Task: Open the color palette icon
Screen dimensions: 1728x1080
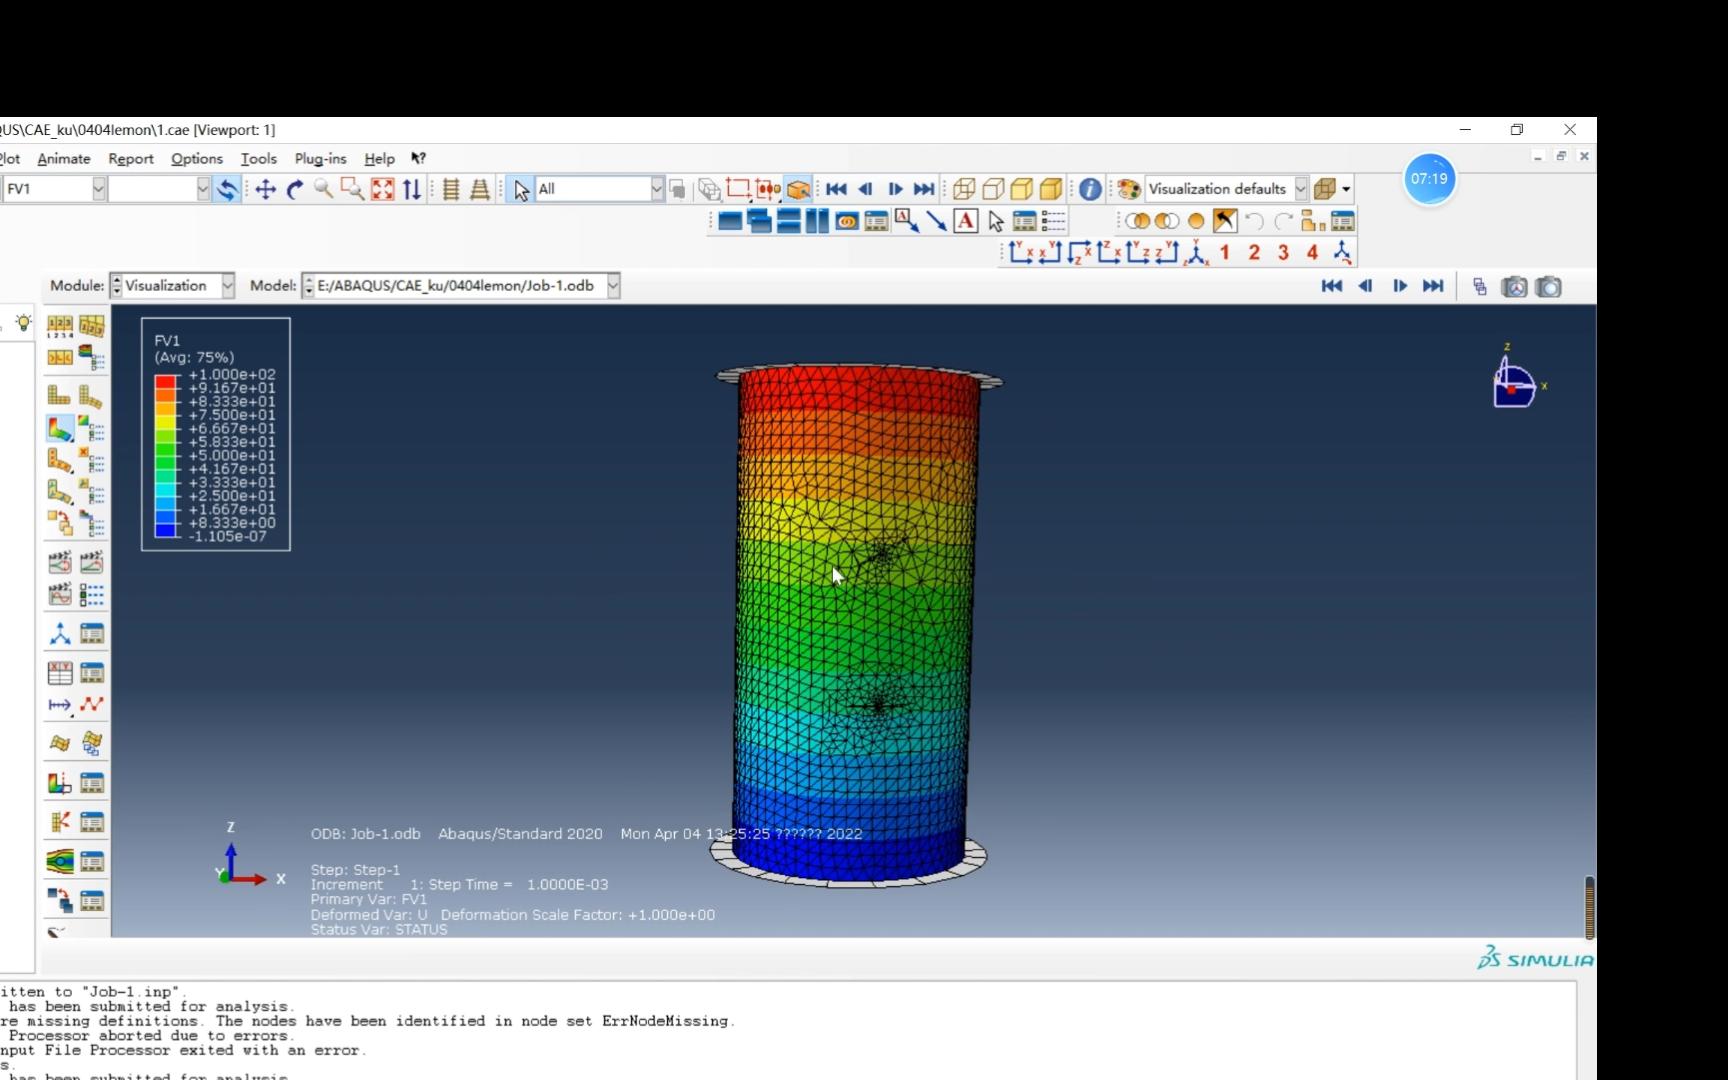Action: [x=1129, y=189]
